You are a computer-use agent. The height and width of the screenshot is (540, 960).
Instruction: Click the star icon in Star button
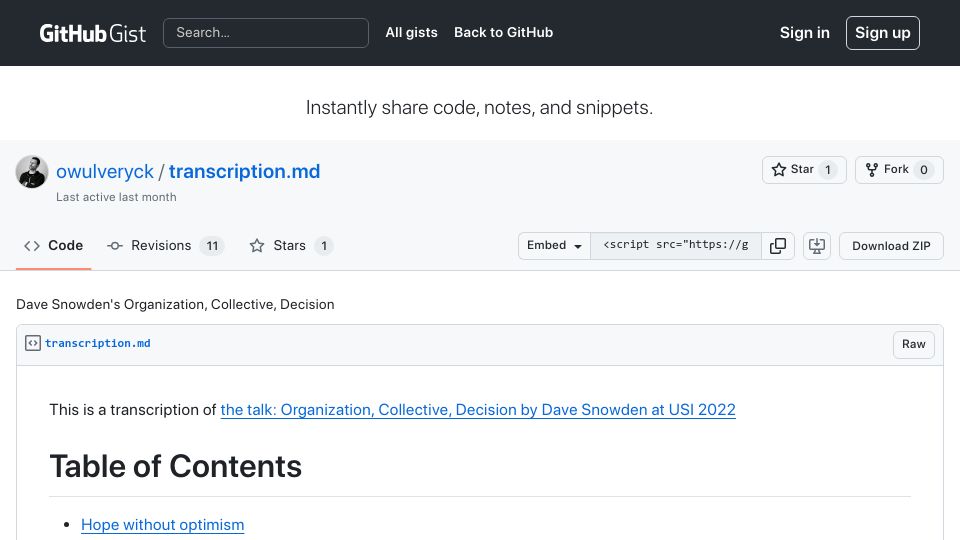point(779,170)
